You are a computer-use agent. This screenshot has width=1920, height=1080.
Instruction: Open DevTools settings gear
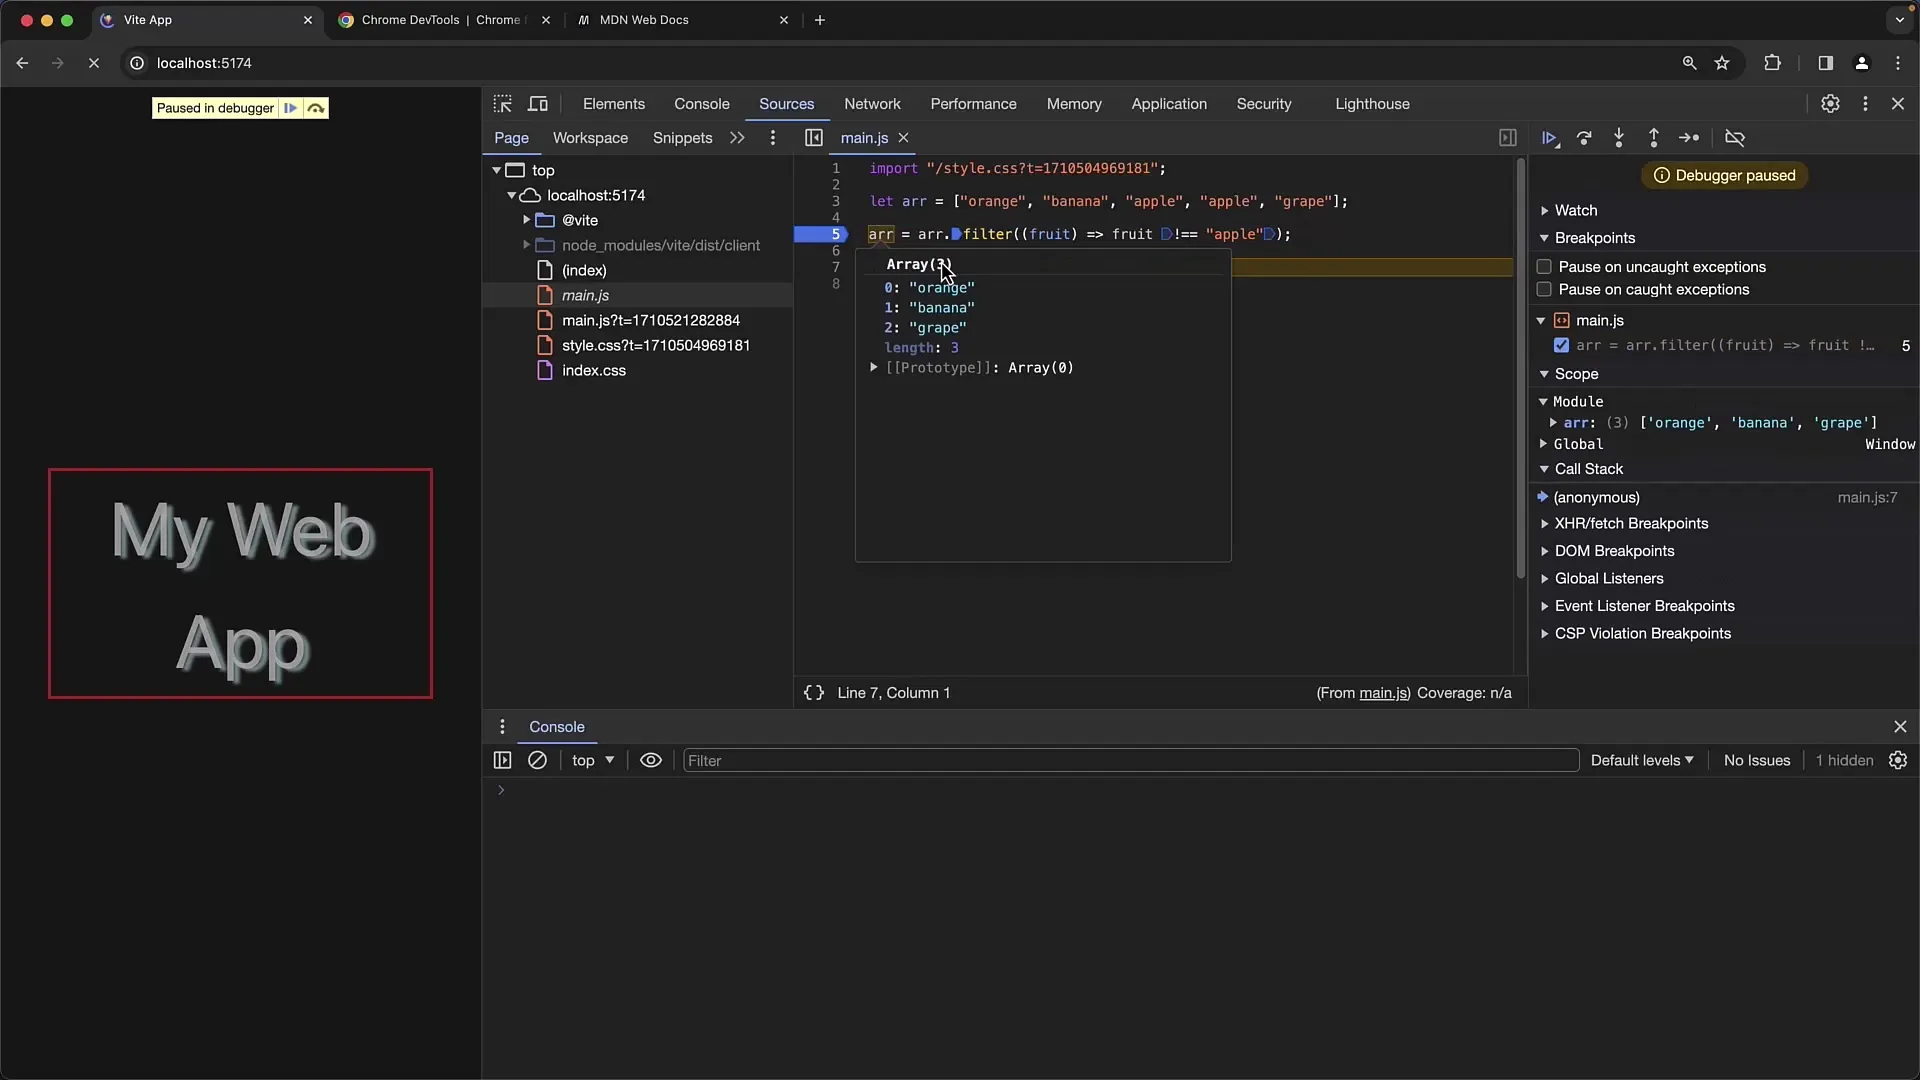(x=1830, y=104)
